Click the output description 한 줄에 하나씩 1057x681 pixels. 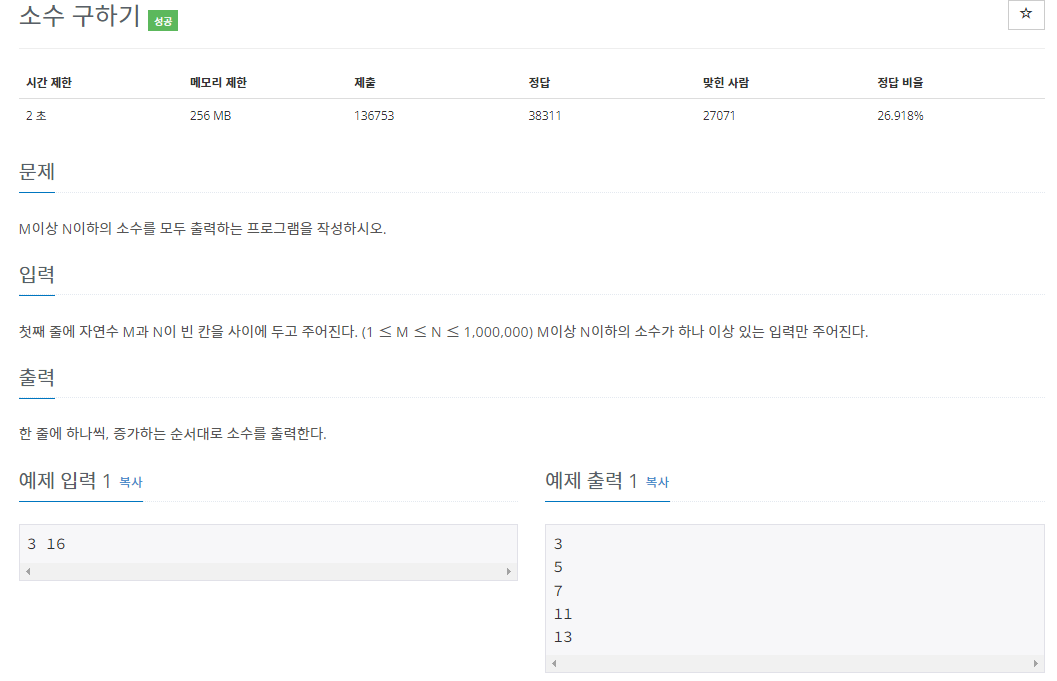[x=173, y=434]
